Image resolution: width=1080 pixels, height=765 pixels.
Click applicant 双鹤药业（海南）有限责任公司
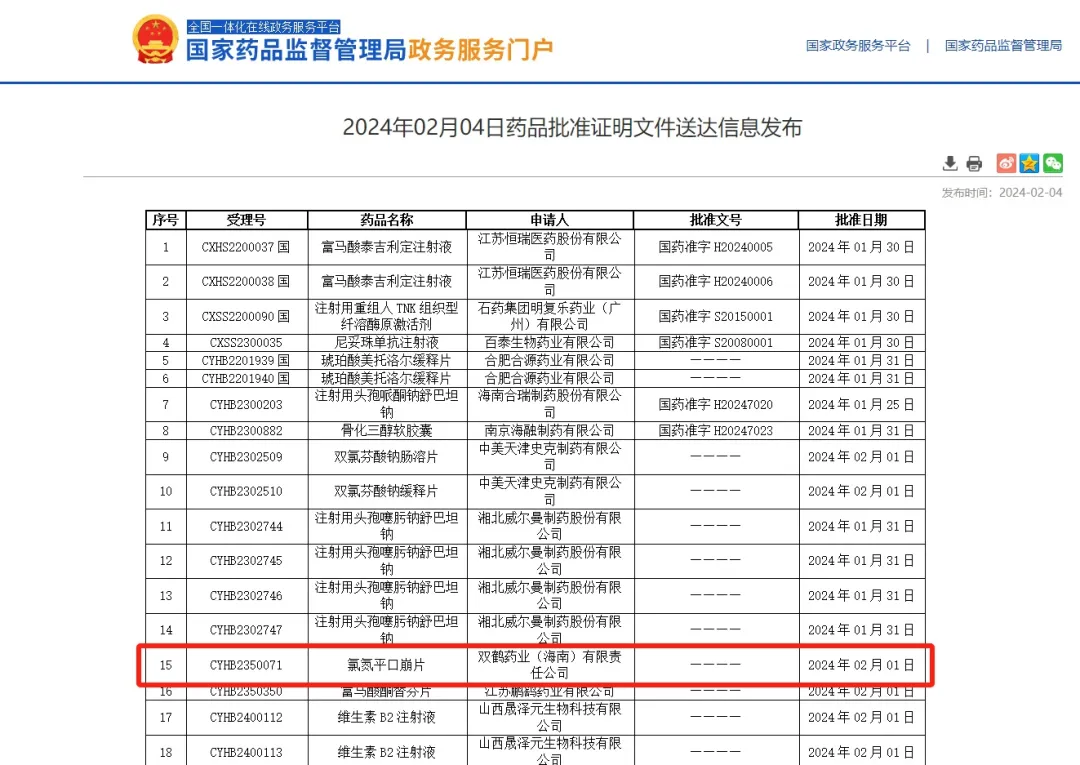[550, 664]
